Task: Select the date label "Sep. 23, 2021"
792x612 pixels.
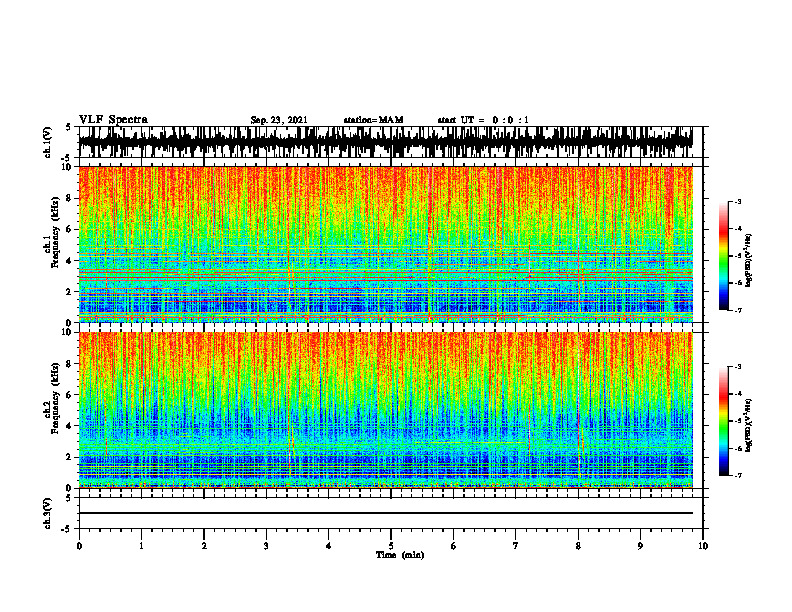Action: [x=279, y=120]
